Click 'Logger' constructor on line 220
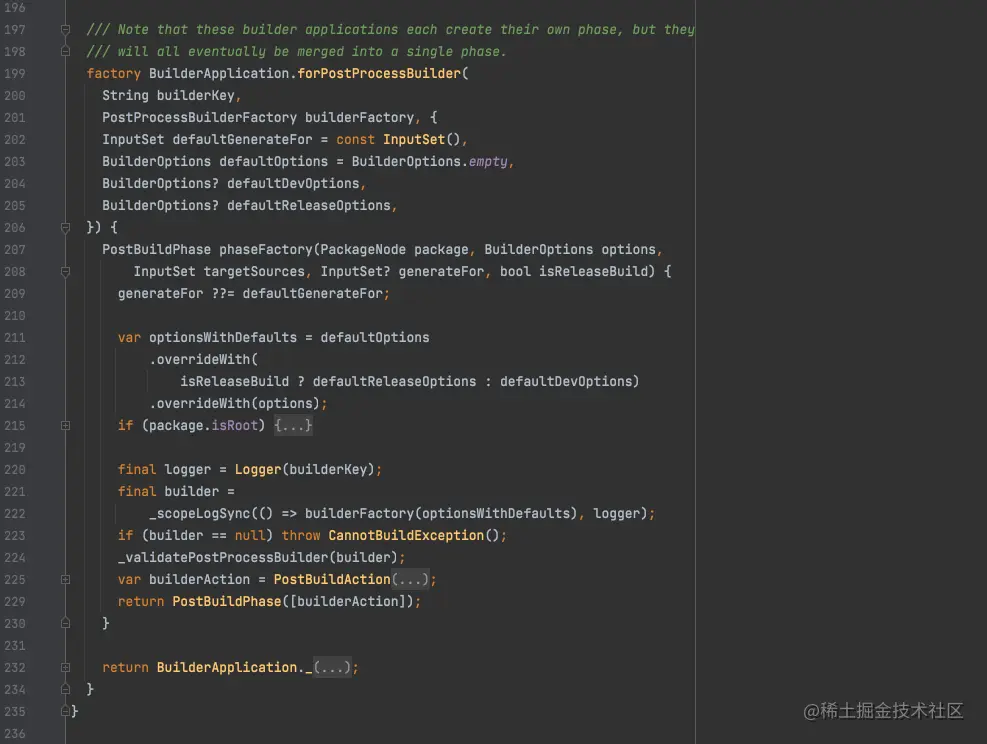Viewport: 987px width, 744px height. click(x=258, y=470)
